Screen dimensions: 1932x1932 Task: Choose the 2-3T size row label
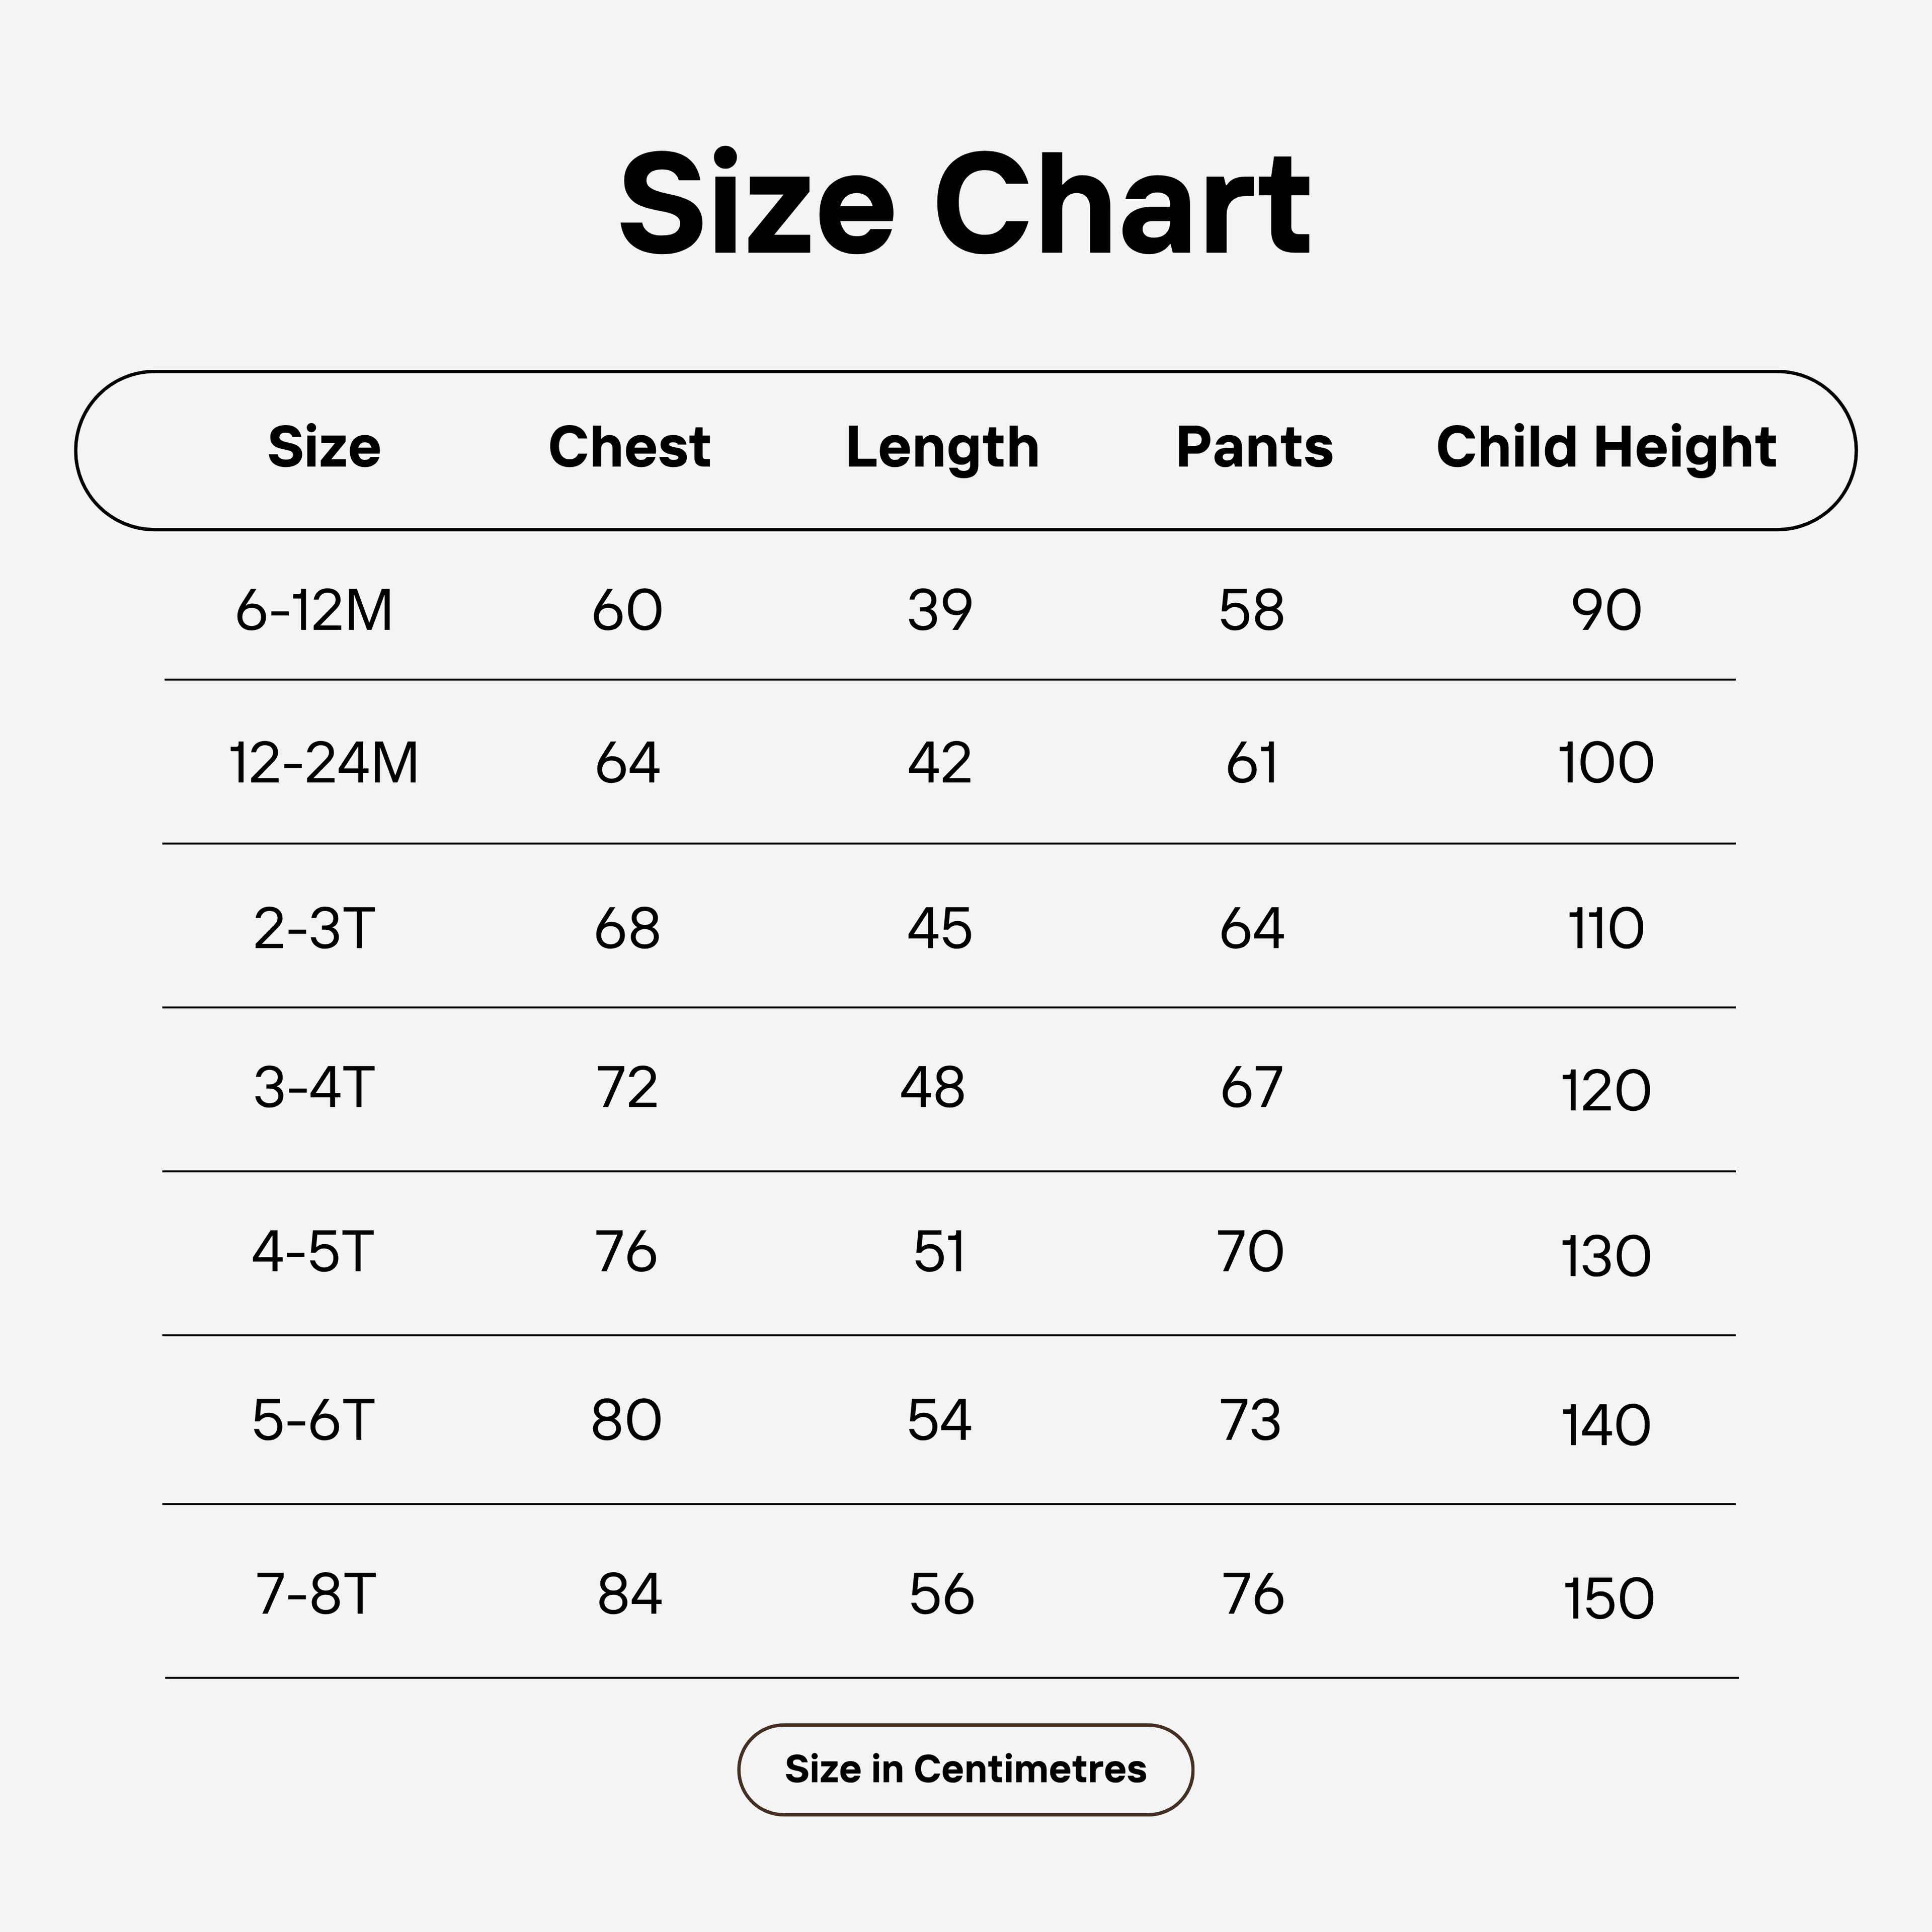pyautogui.click(x=314, y=928)
